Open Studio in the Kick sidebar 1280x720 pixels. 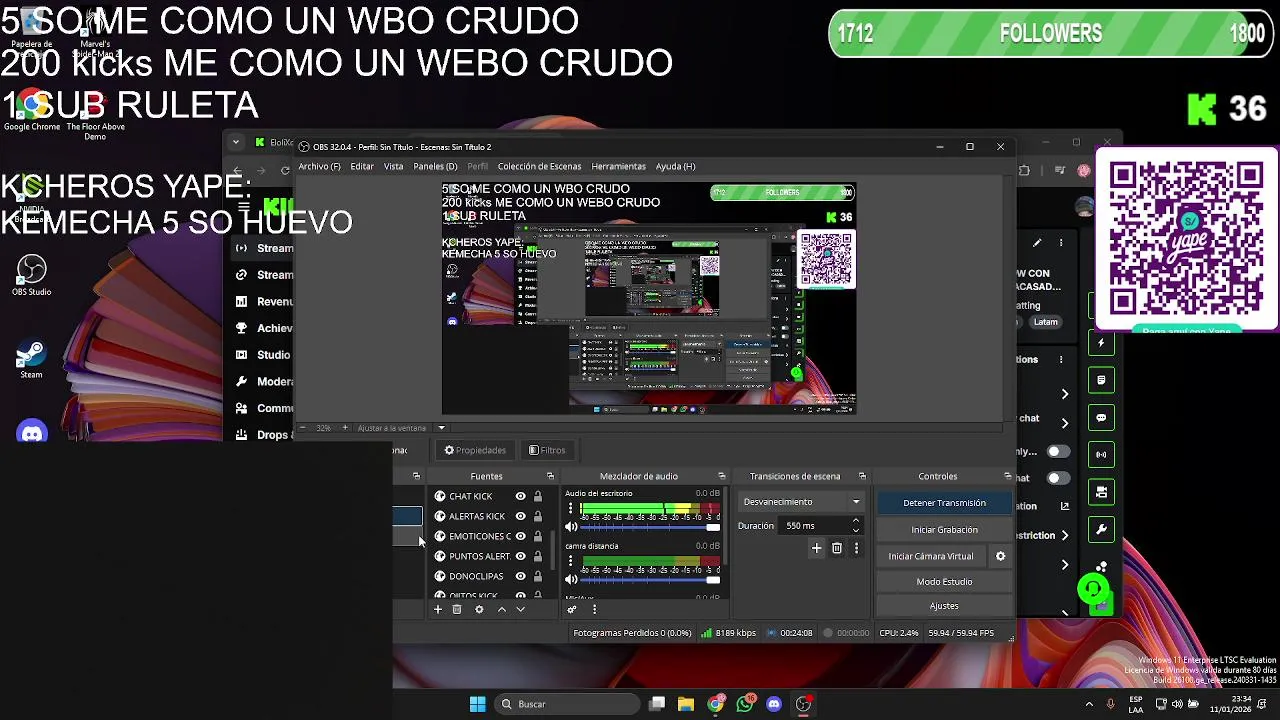[x=262, y=355]
